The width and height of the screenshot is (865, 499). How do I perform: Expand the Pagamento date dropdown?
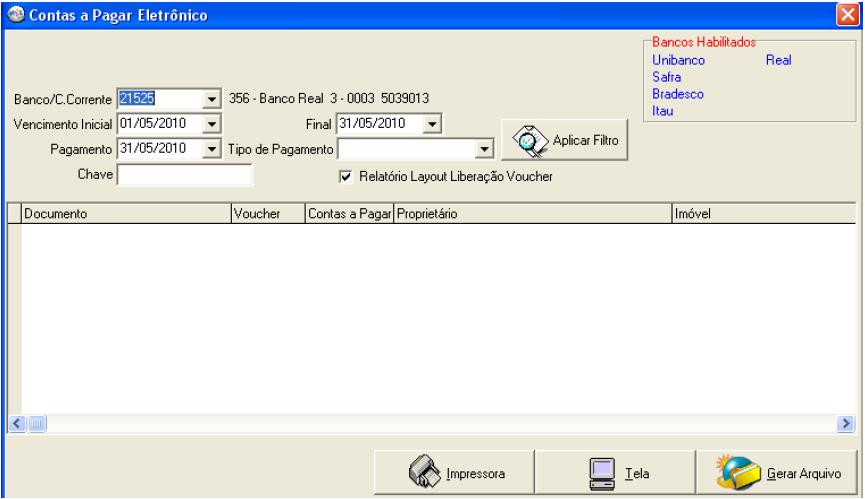tap(211, 149)
